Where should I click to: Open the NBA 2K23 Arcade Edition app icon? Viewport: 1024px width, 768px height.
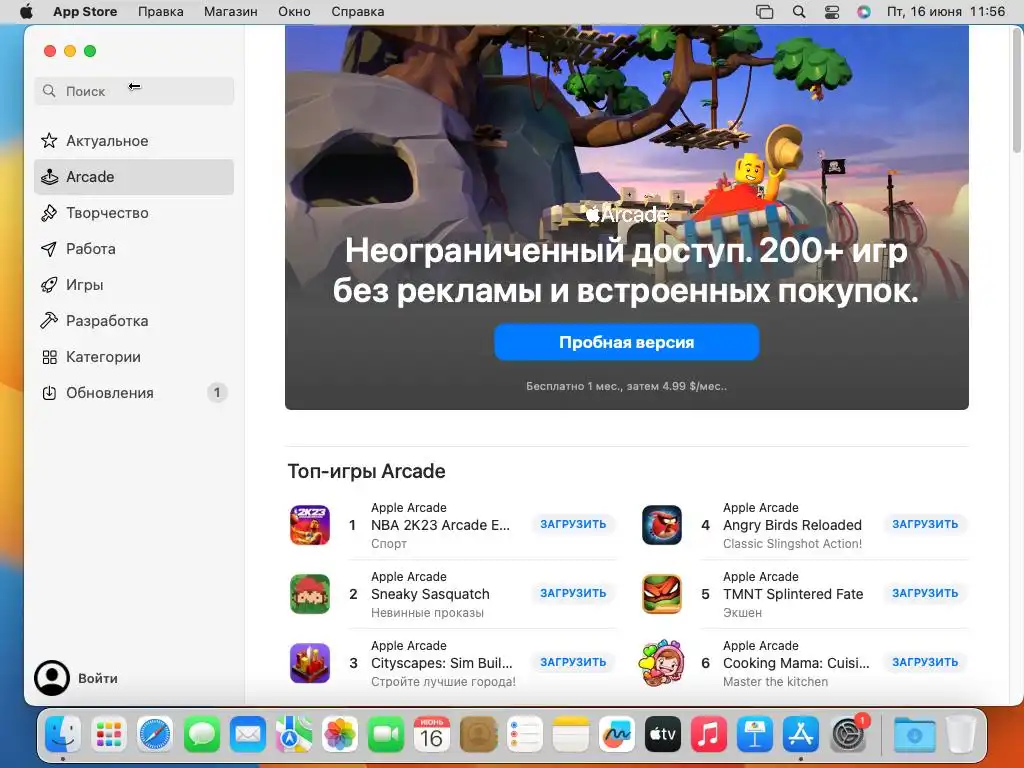point(310,525)
